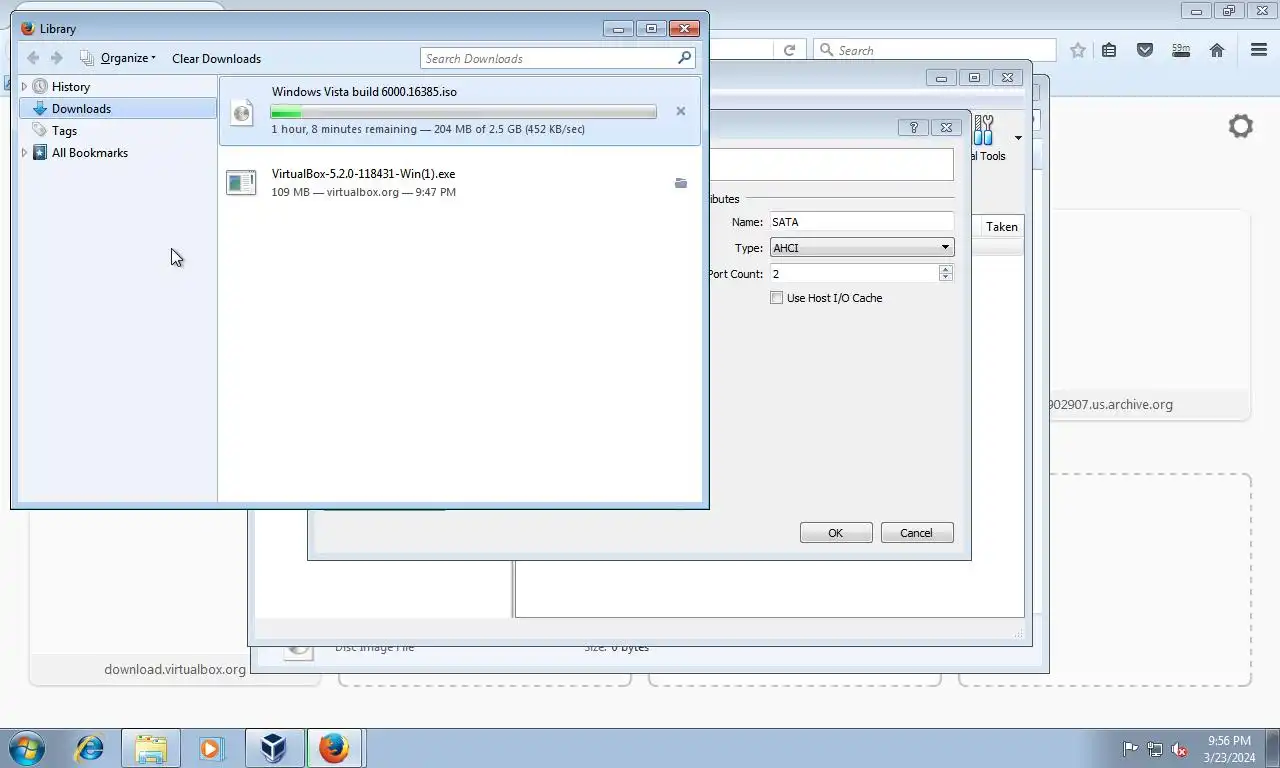The image size is (1280, 768).
Task: Select All Bookmarks in Library sidebar
Action: (x=89, y=153)
